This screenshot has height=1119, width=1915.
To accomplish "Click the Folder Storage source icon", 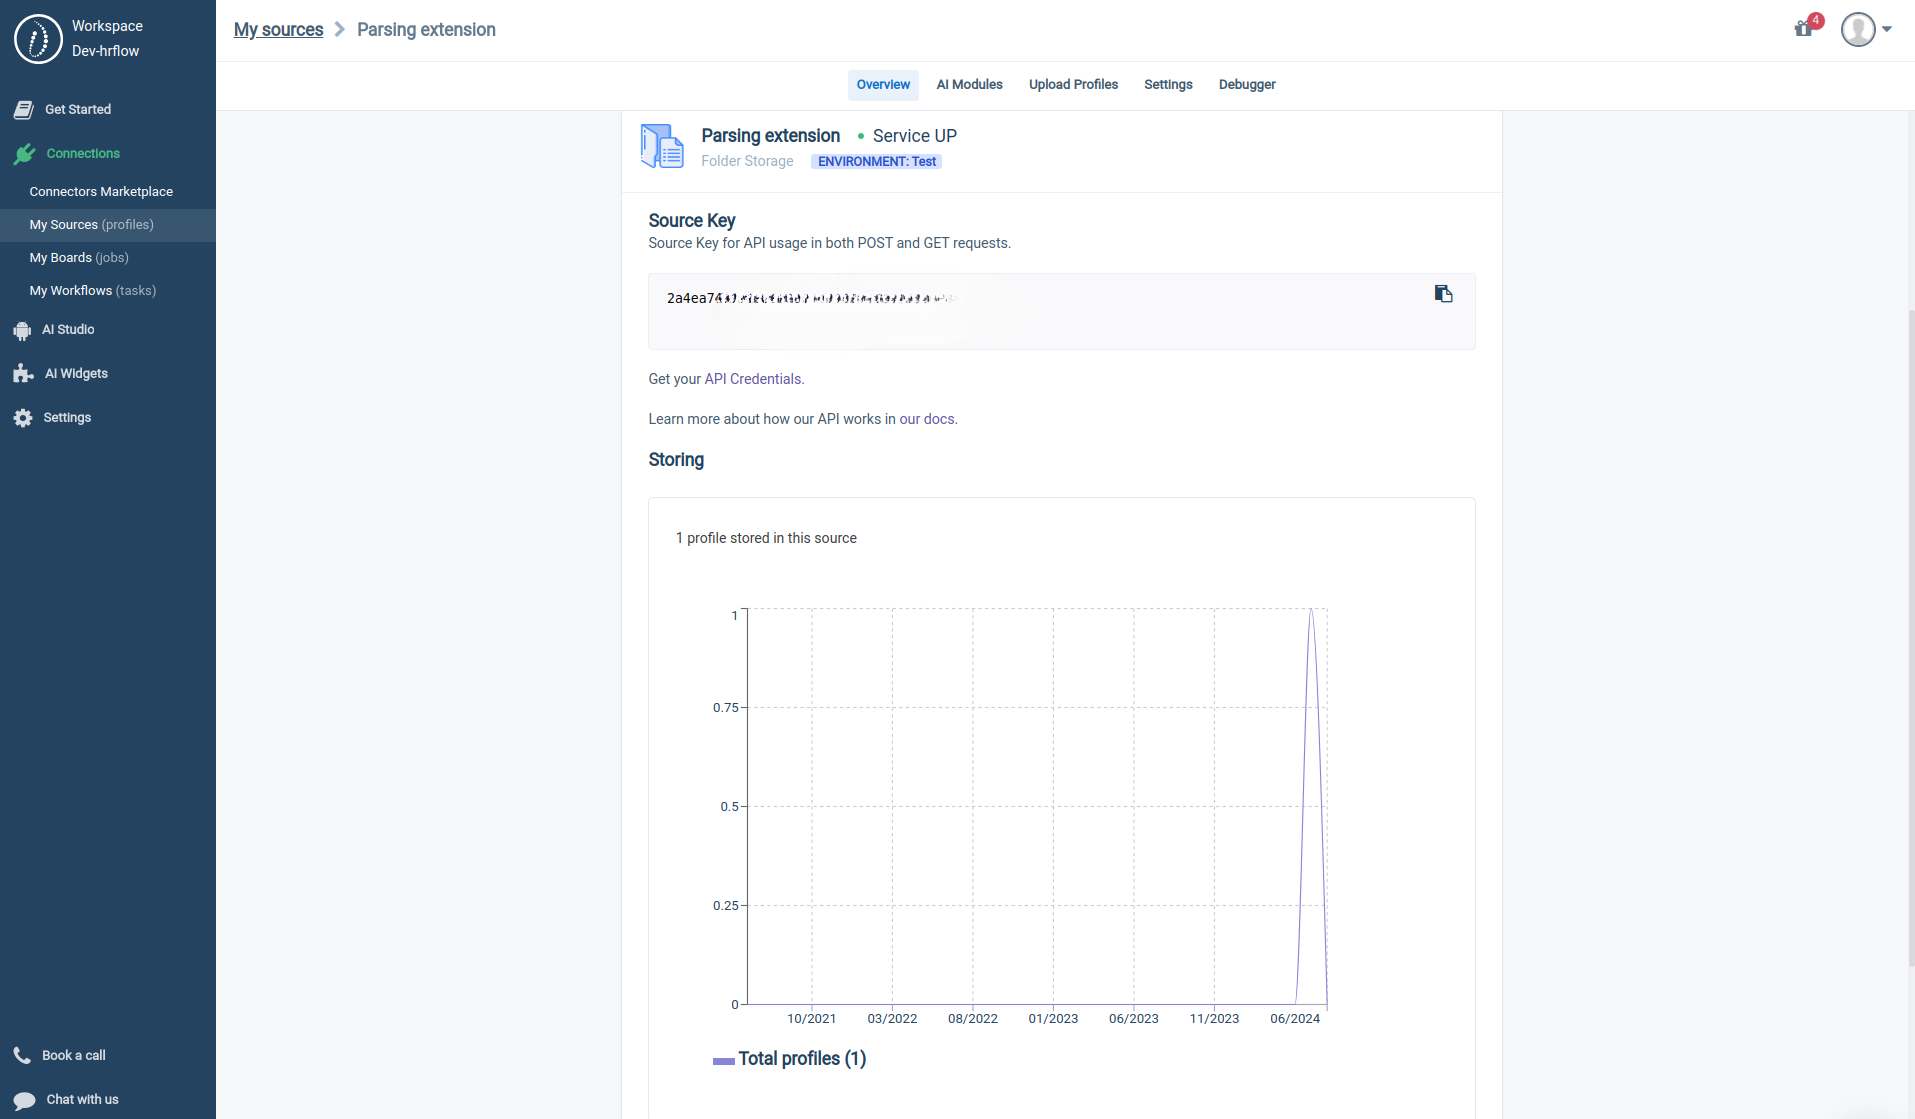I will (661, 146).
